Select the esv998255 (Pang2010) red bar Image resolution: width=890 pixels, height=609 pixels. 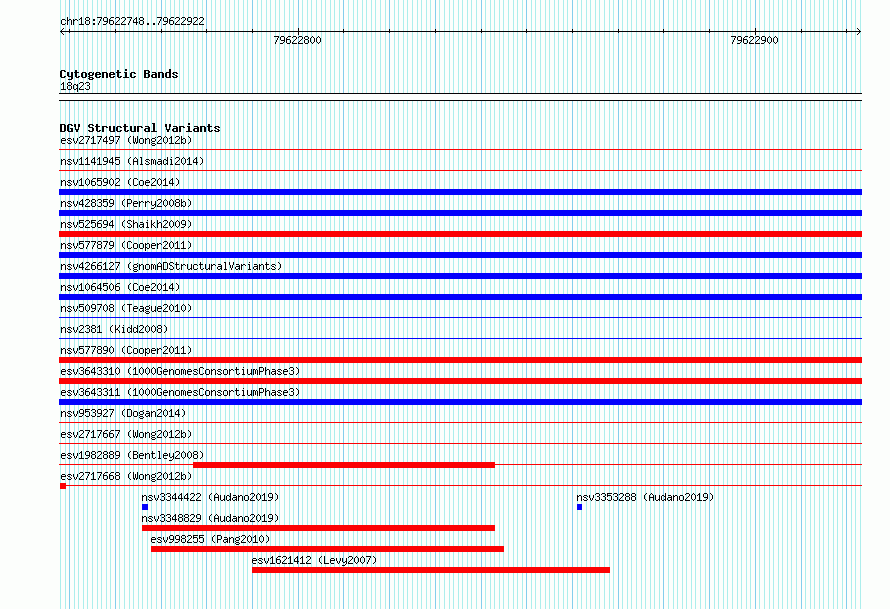[x=328, y=549]
